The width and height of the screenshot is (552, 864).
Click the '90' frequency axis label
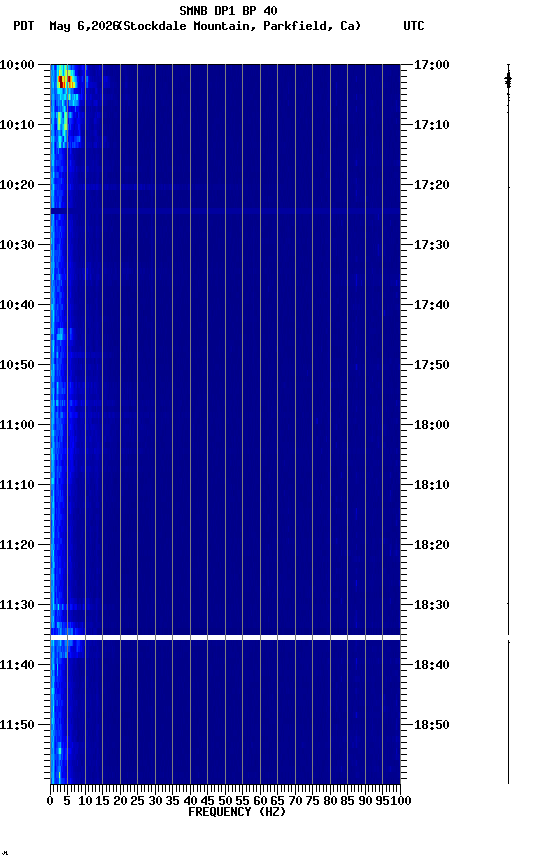pos(365,802)
